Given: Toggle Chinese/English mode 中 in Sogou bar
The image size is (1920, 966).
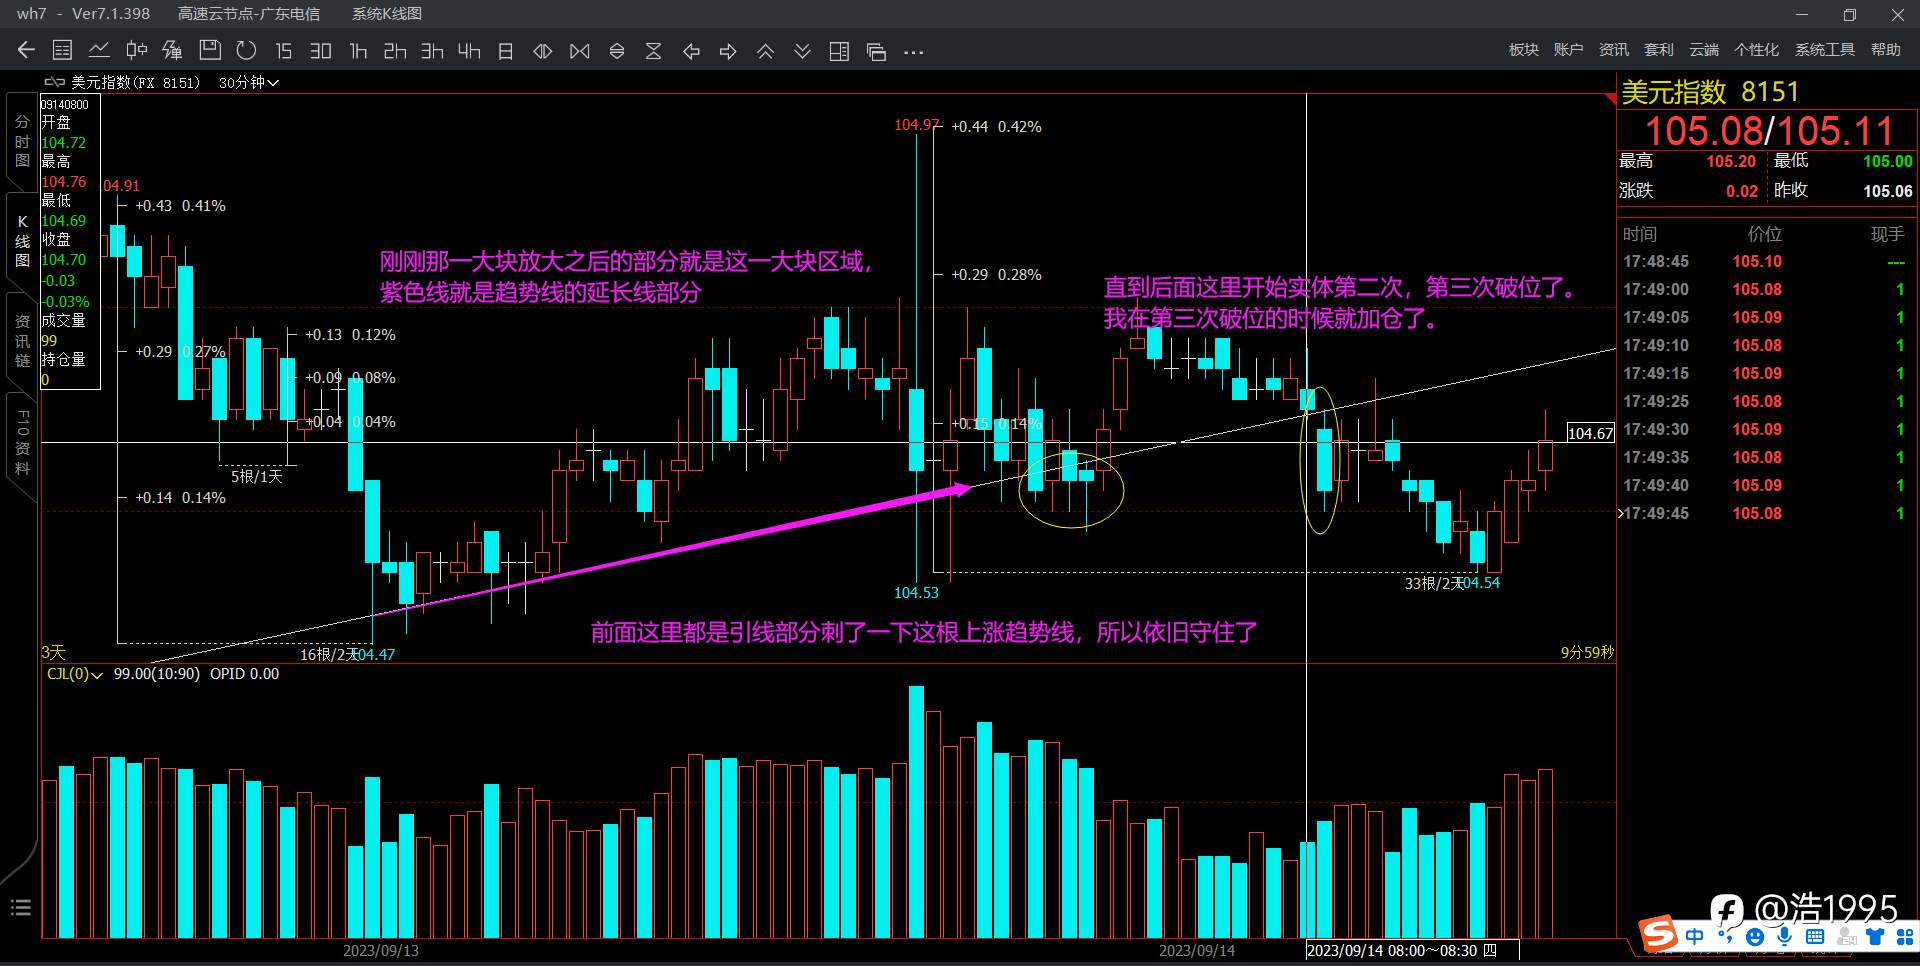Looking at the screenshot, I should (1694, 937).
